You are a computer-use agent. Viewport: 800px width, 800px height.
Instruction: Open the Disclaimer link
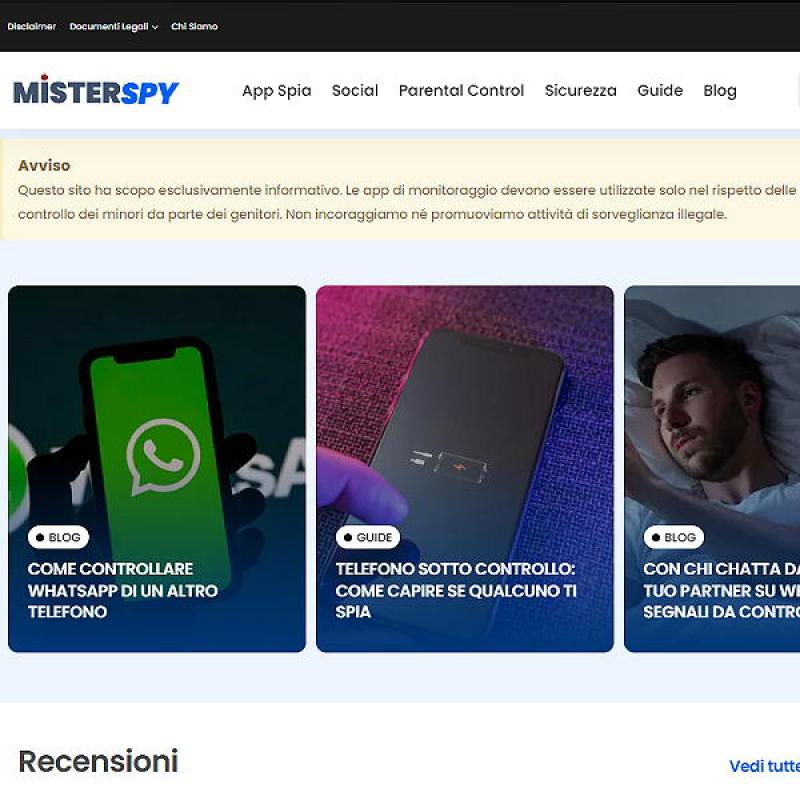(x=32, y=26)
